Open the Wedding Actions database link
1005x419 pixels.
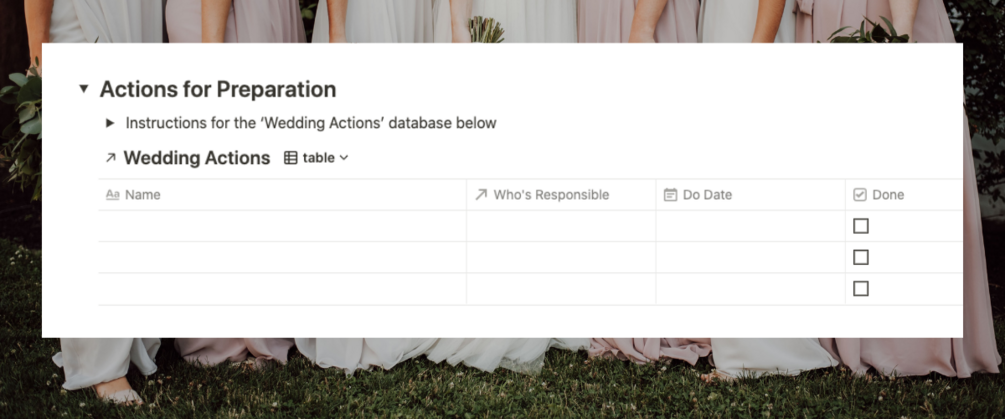pyautogui.click(x=196, y=158)
